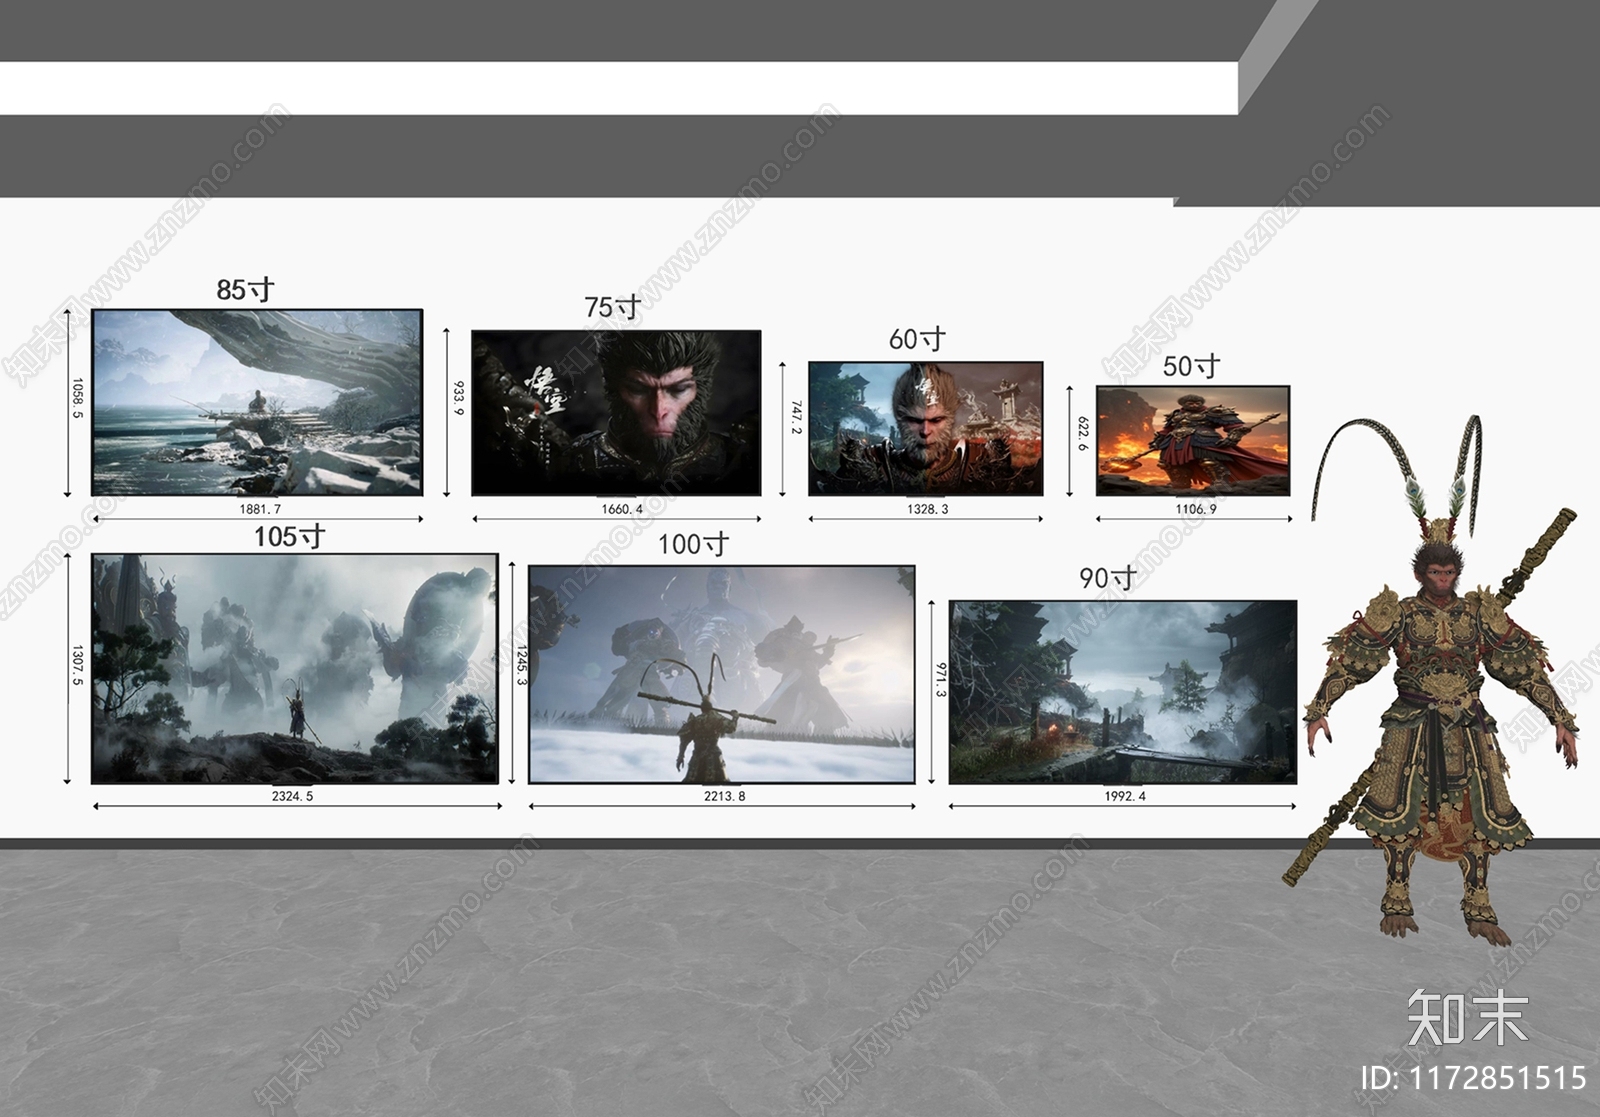Click the ID: 1172851515 text
The height and width of the screenshot is (1117, 1600).
tap(1474, 1078)
